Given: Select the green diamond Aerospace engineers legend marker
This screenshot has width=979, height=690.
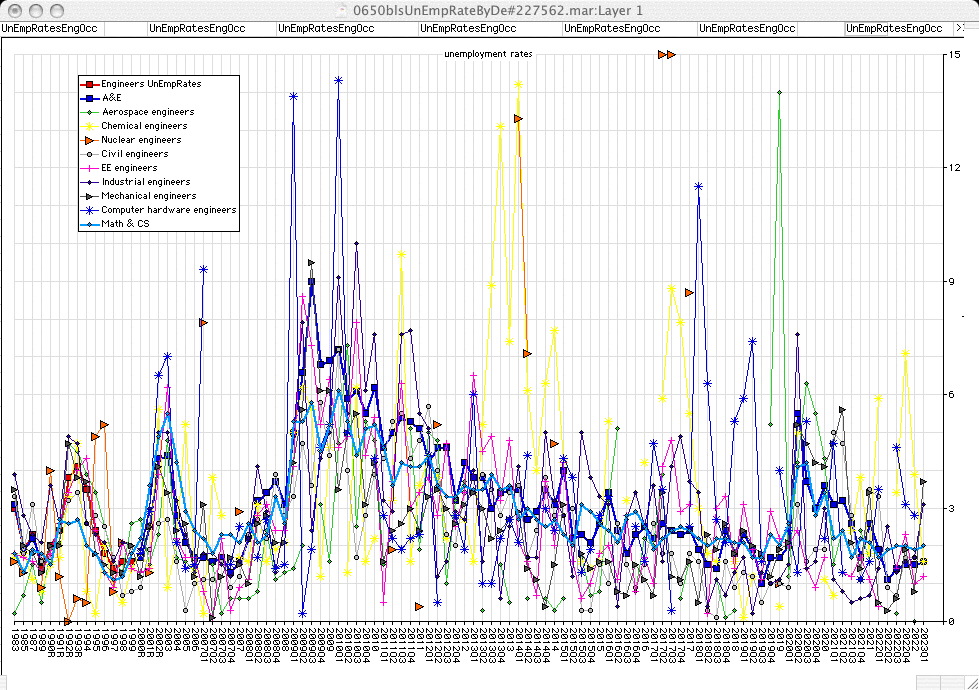Looking at the screenshot, I should (90, 112).
